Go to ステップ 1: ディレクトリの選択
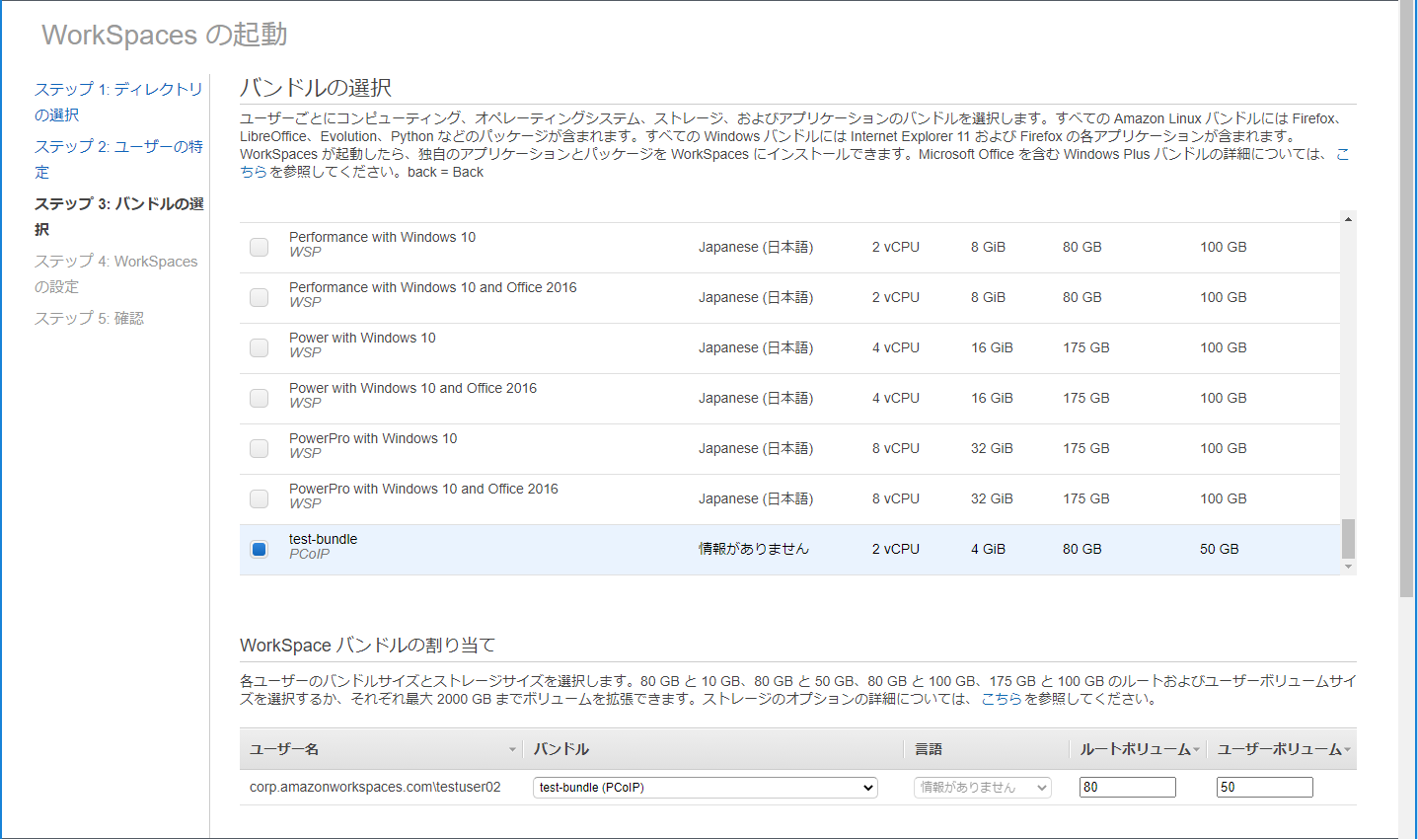This screenshot has width=1418, height=840. [x=118, y=102]
